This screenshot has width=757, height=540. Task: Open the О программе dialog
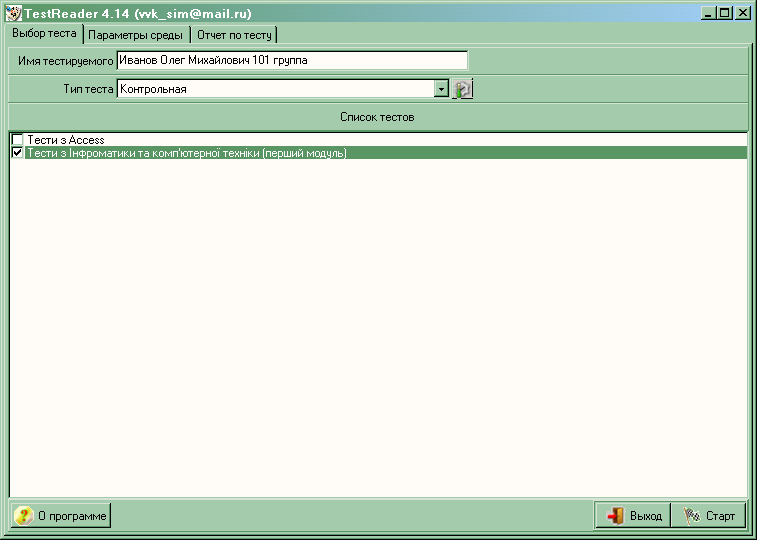click(x=61, y=515)
